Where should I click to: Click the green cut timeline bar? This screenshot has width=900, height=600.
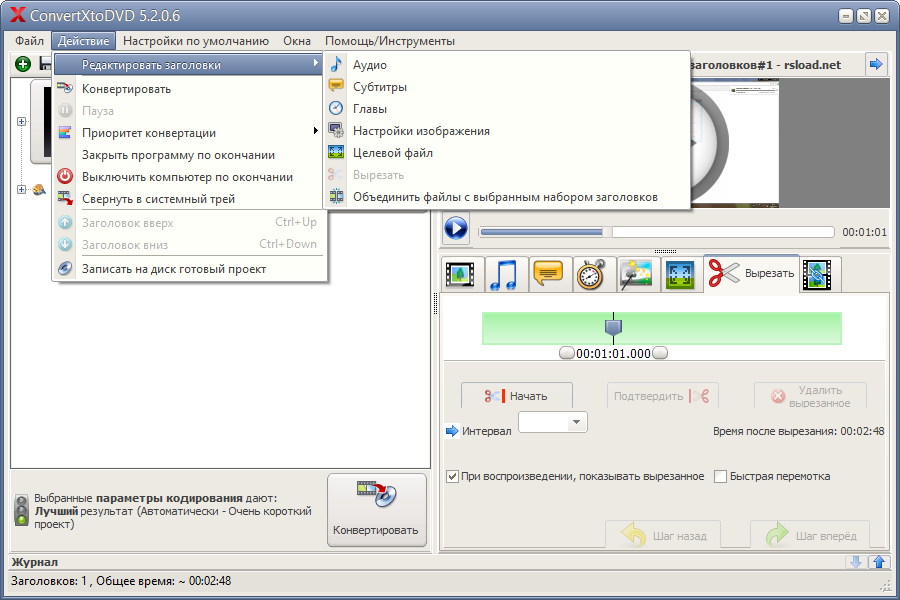point(662,328)
